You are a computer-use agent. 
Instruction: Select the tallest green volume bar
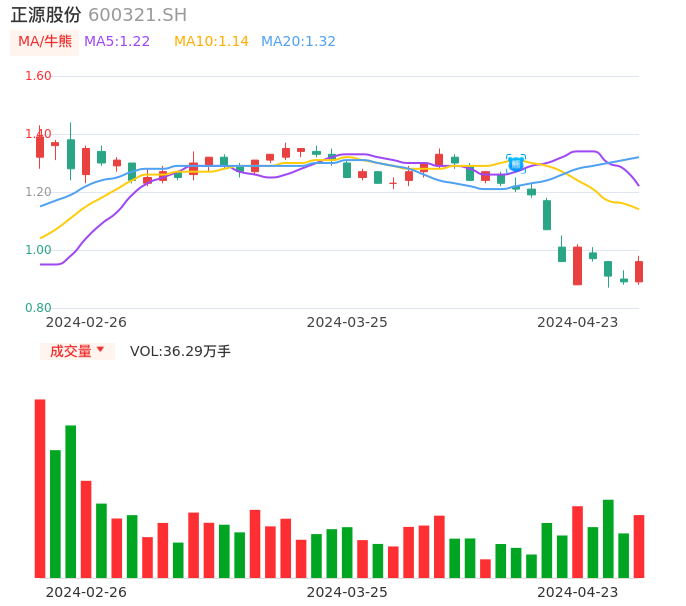71,501
